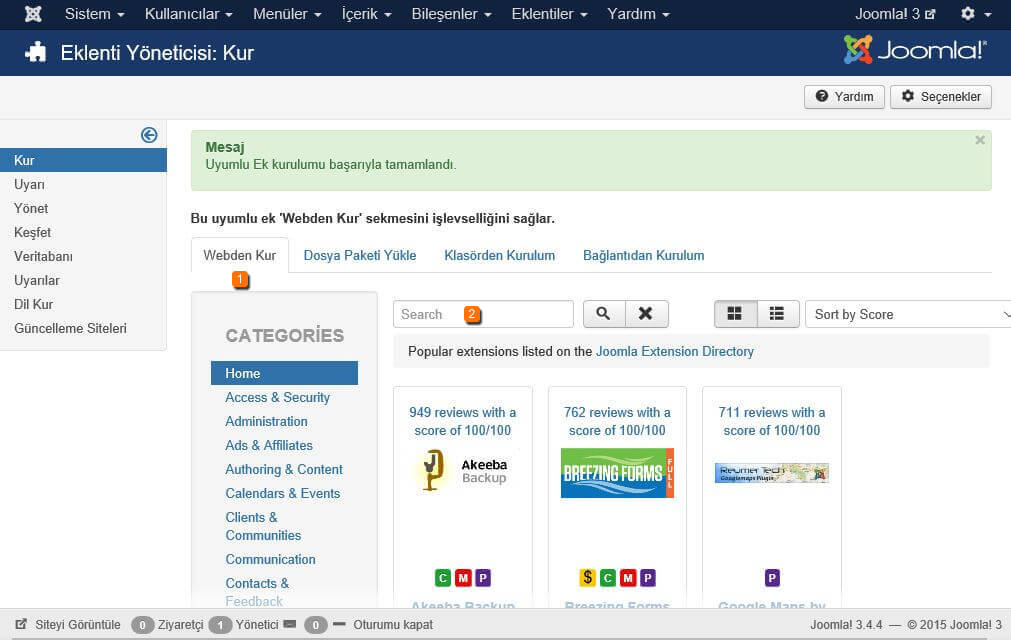Open the Dosya Paketi Yükle tab

pos(360,255)
